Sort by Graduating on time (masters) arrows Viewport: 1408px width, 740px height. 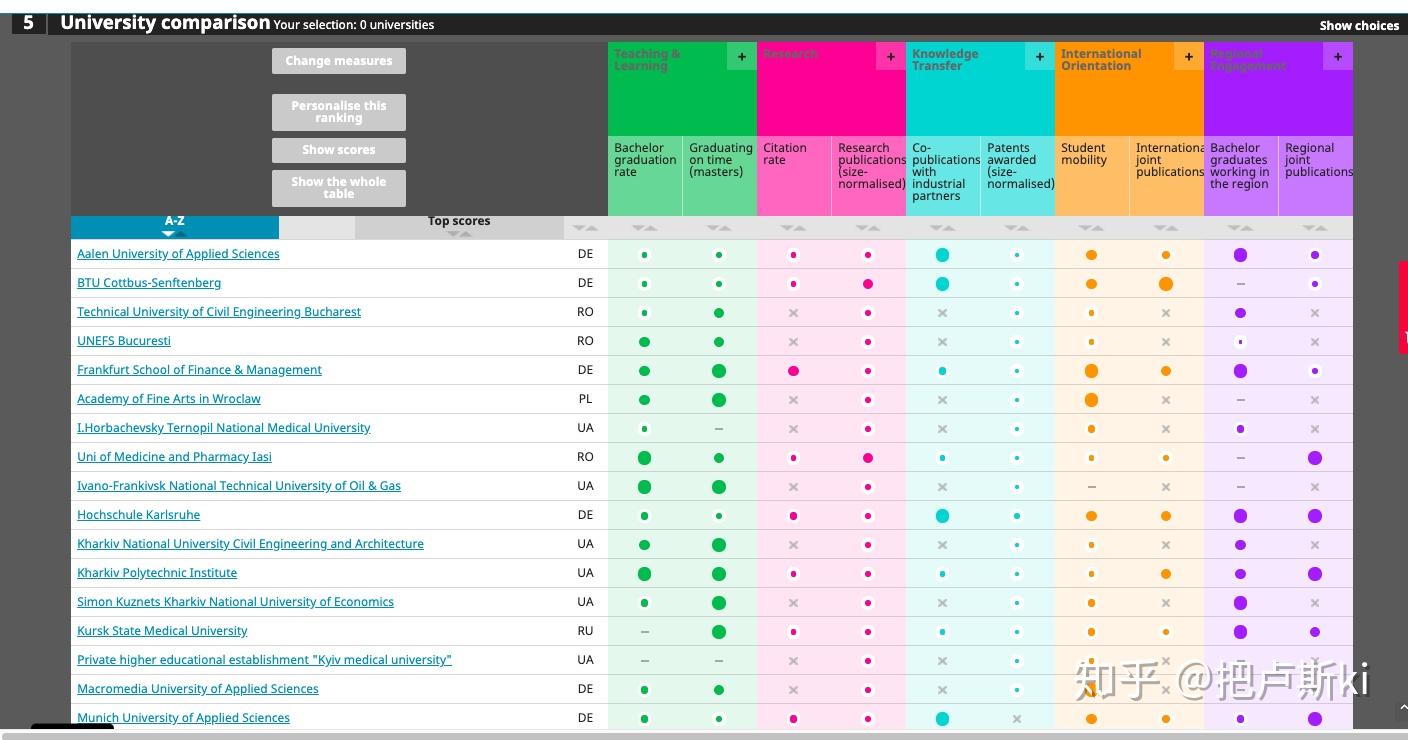[x=719, y=228]
